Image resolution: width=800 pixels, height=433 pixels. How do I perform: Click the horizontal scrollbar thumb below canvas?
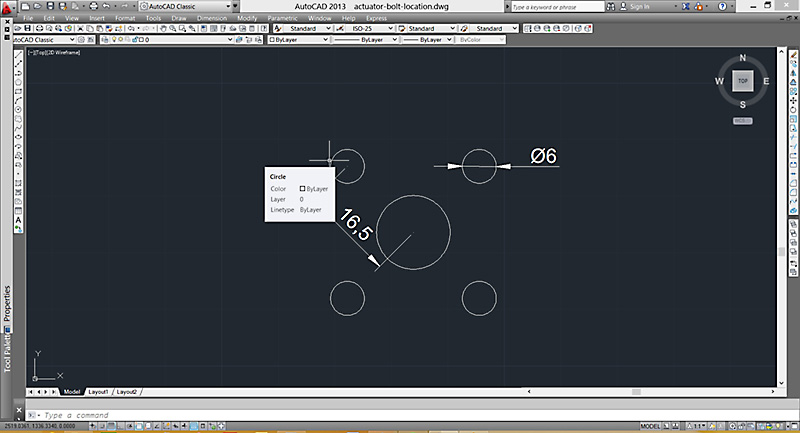pyautogui.click(x=636, y=392)
